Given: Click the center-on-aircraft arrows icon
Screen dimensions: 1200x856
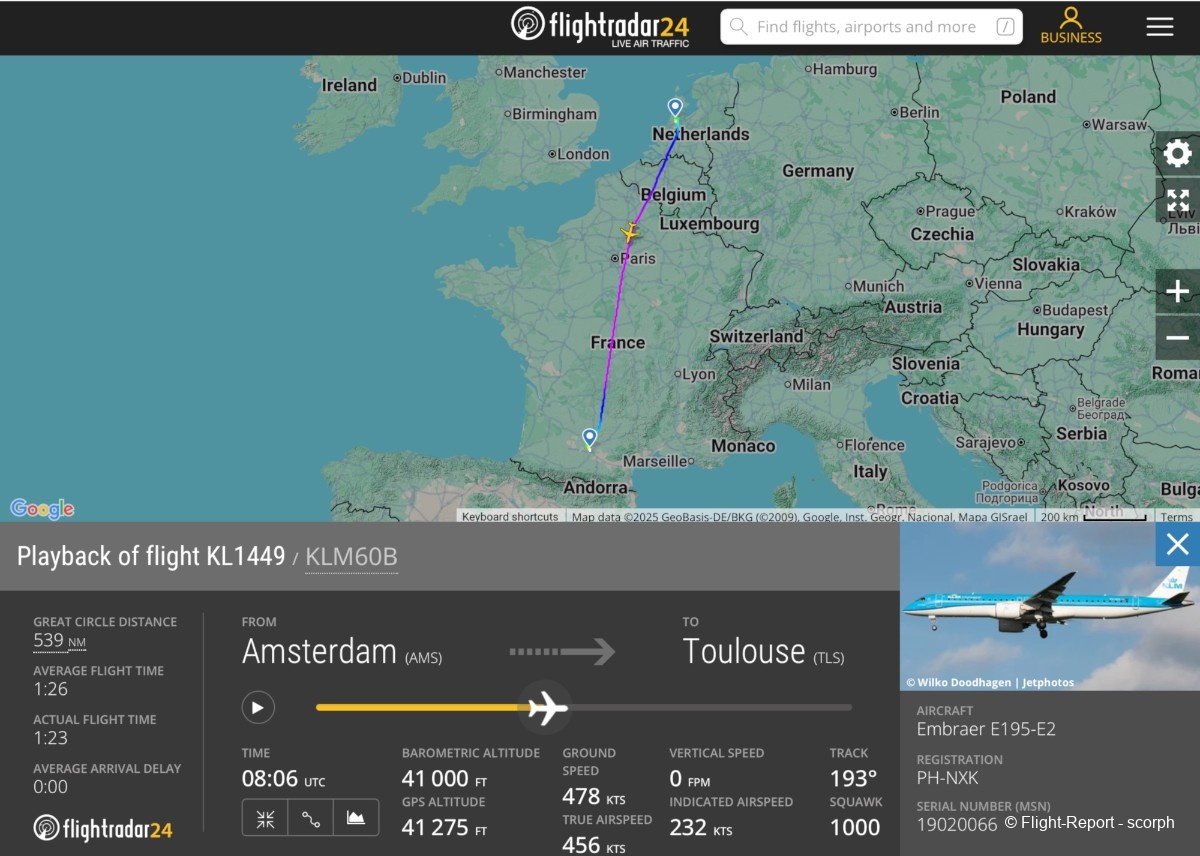Looking at the screenshot, I should tap(265, 818).
